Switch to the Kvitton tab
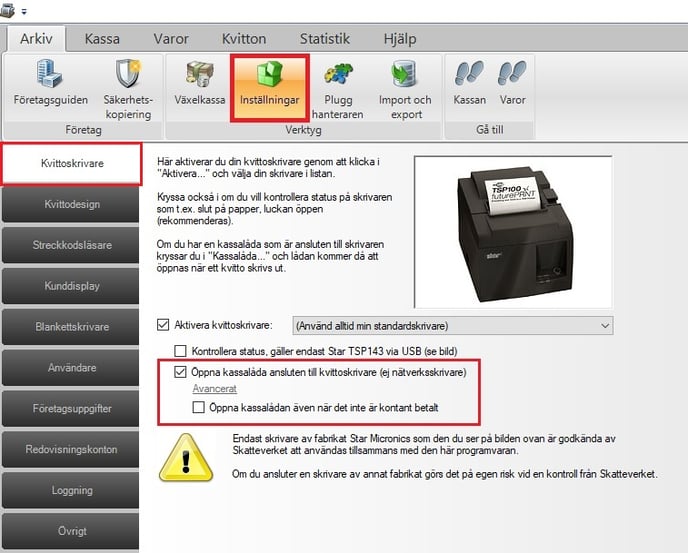This screenshot has height=553, width=688. tap(244, 39)
